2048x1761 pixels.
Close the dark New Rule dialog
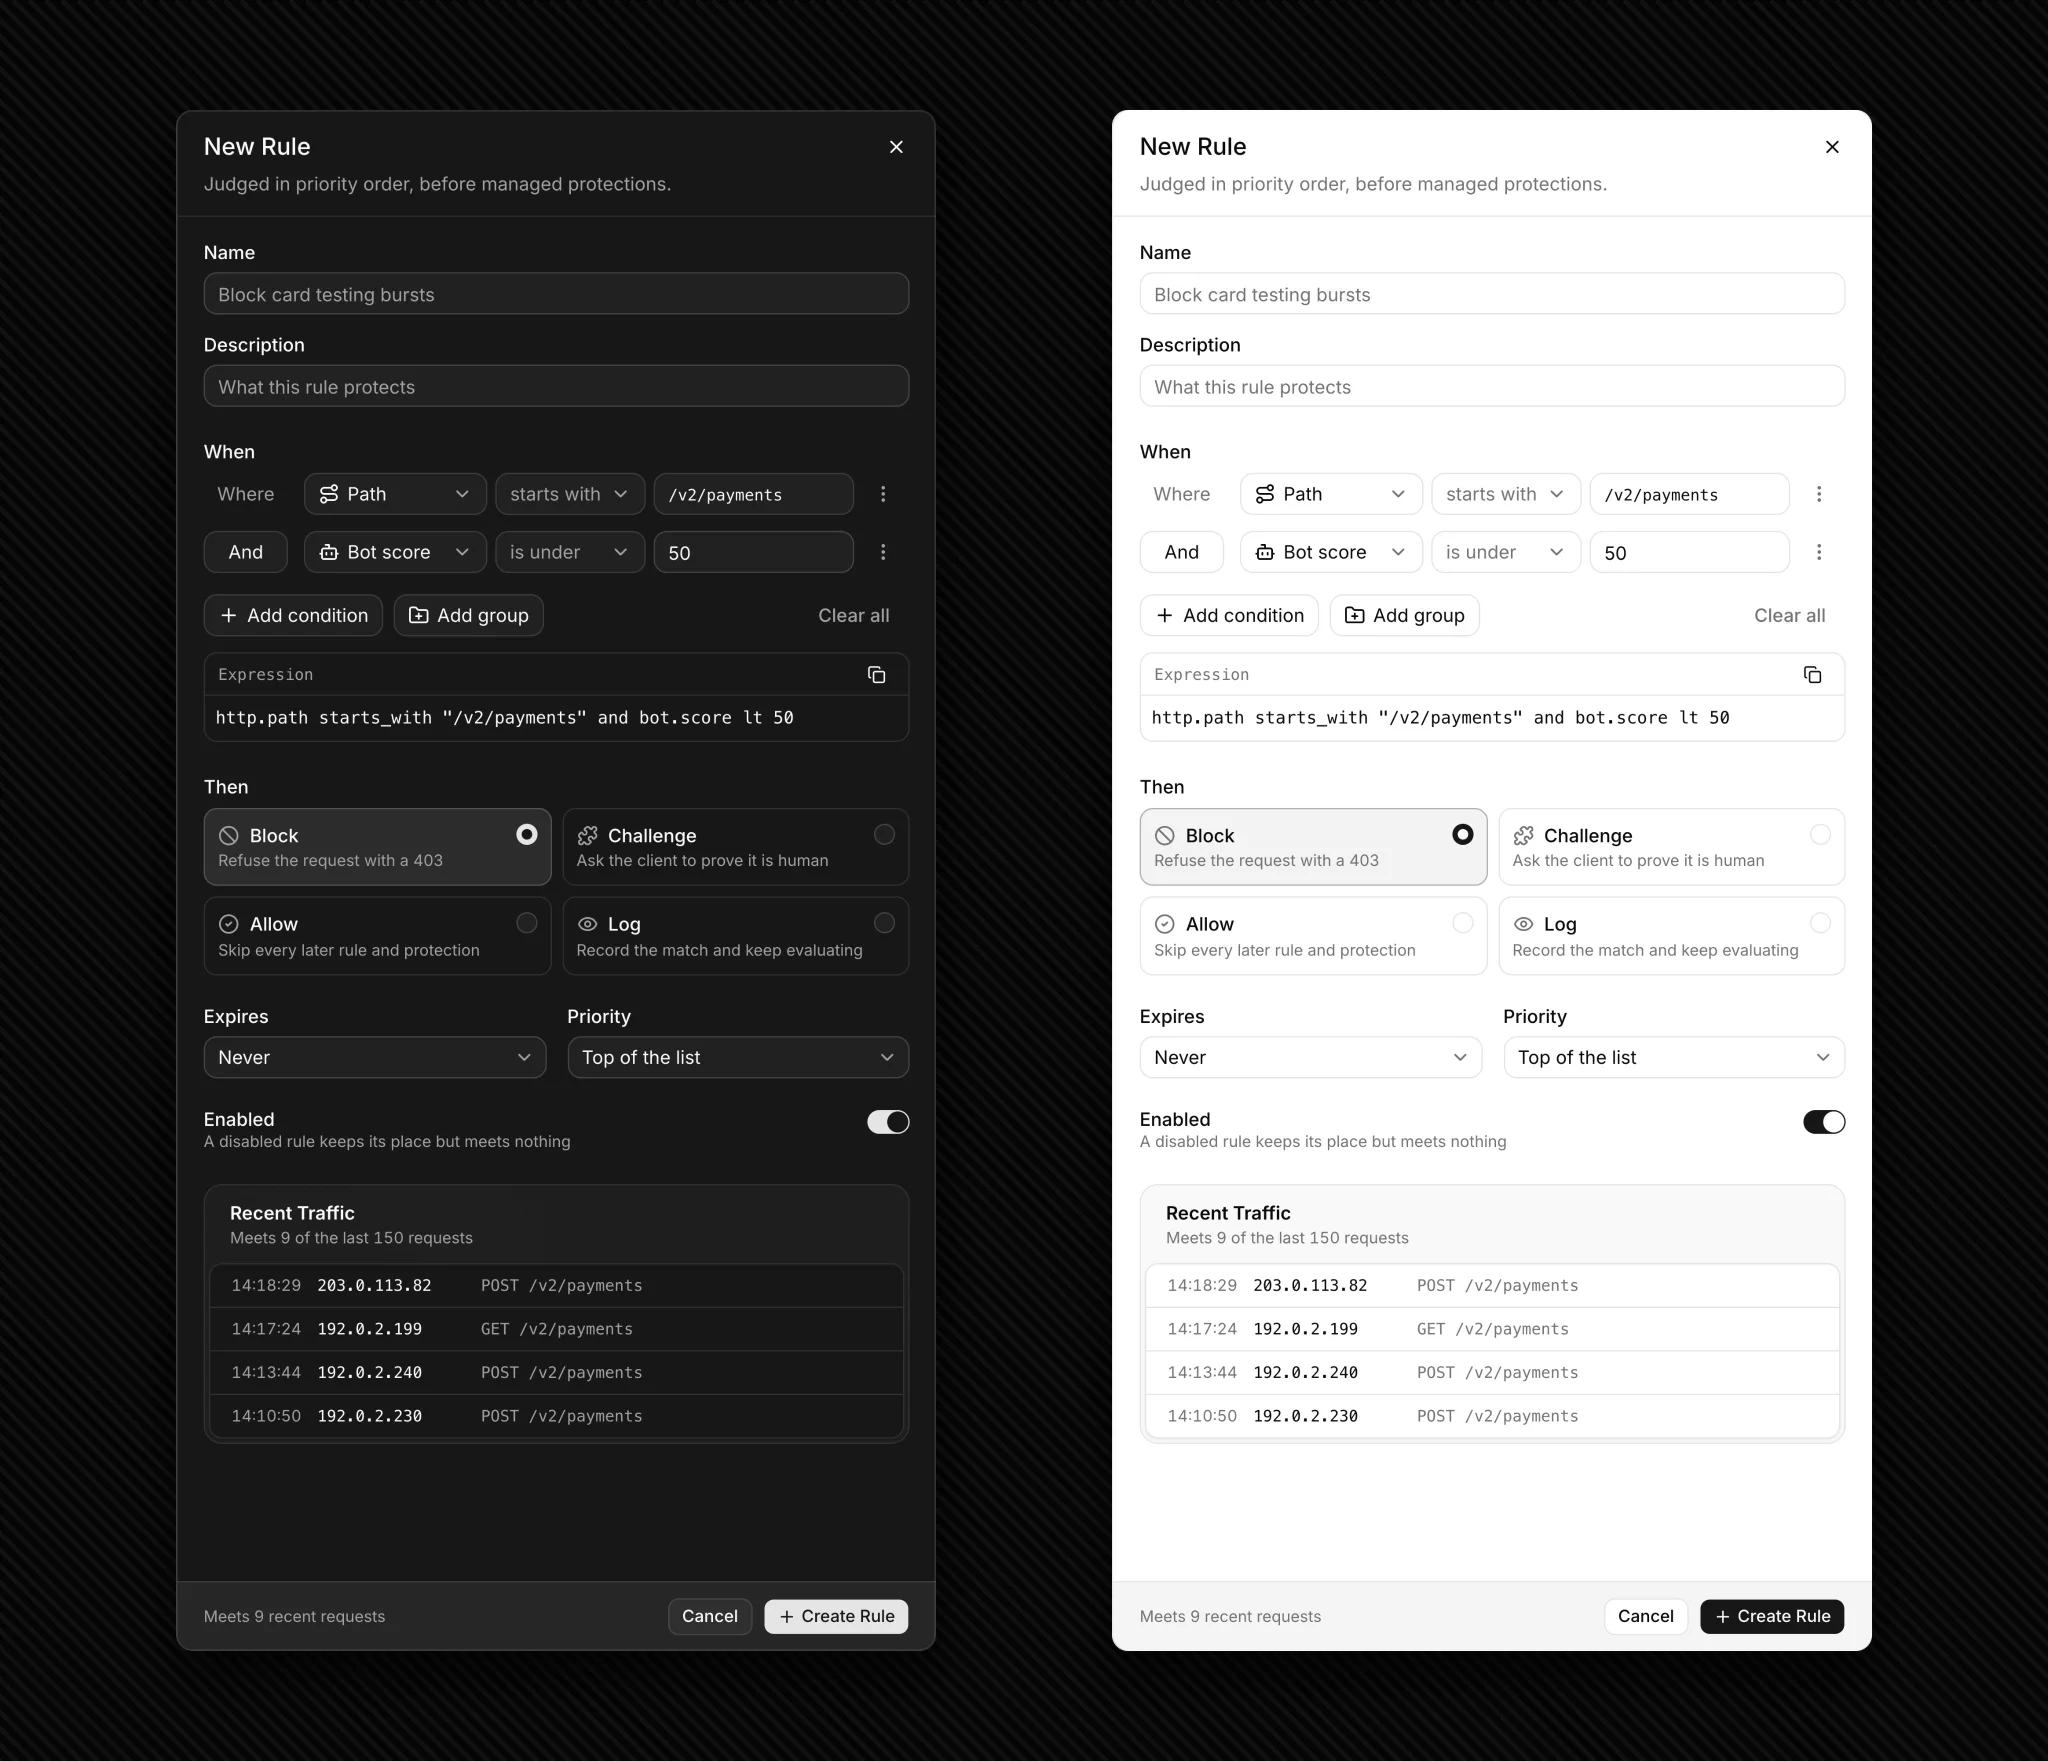click(x=896, y=147)
